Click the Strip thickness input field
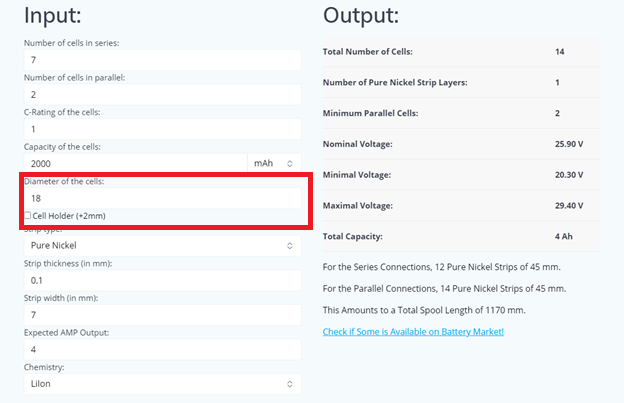Viewport: 624px width, 403px height. point(161,280)
